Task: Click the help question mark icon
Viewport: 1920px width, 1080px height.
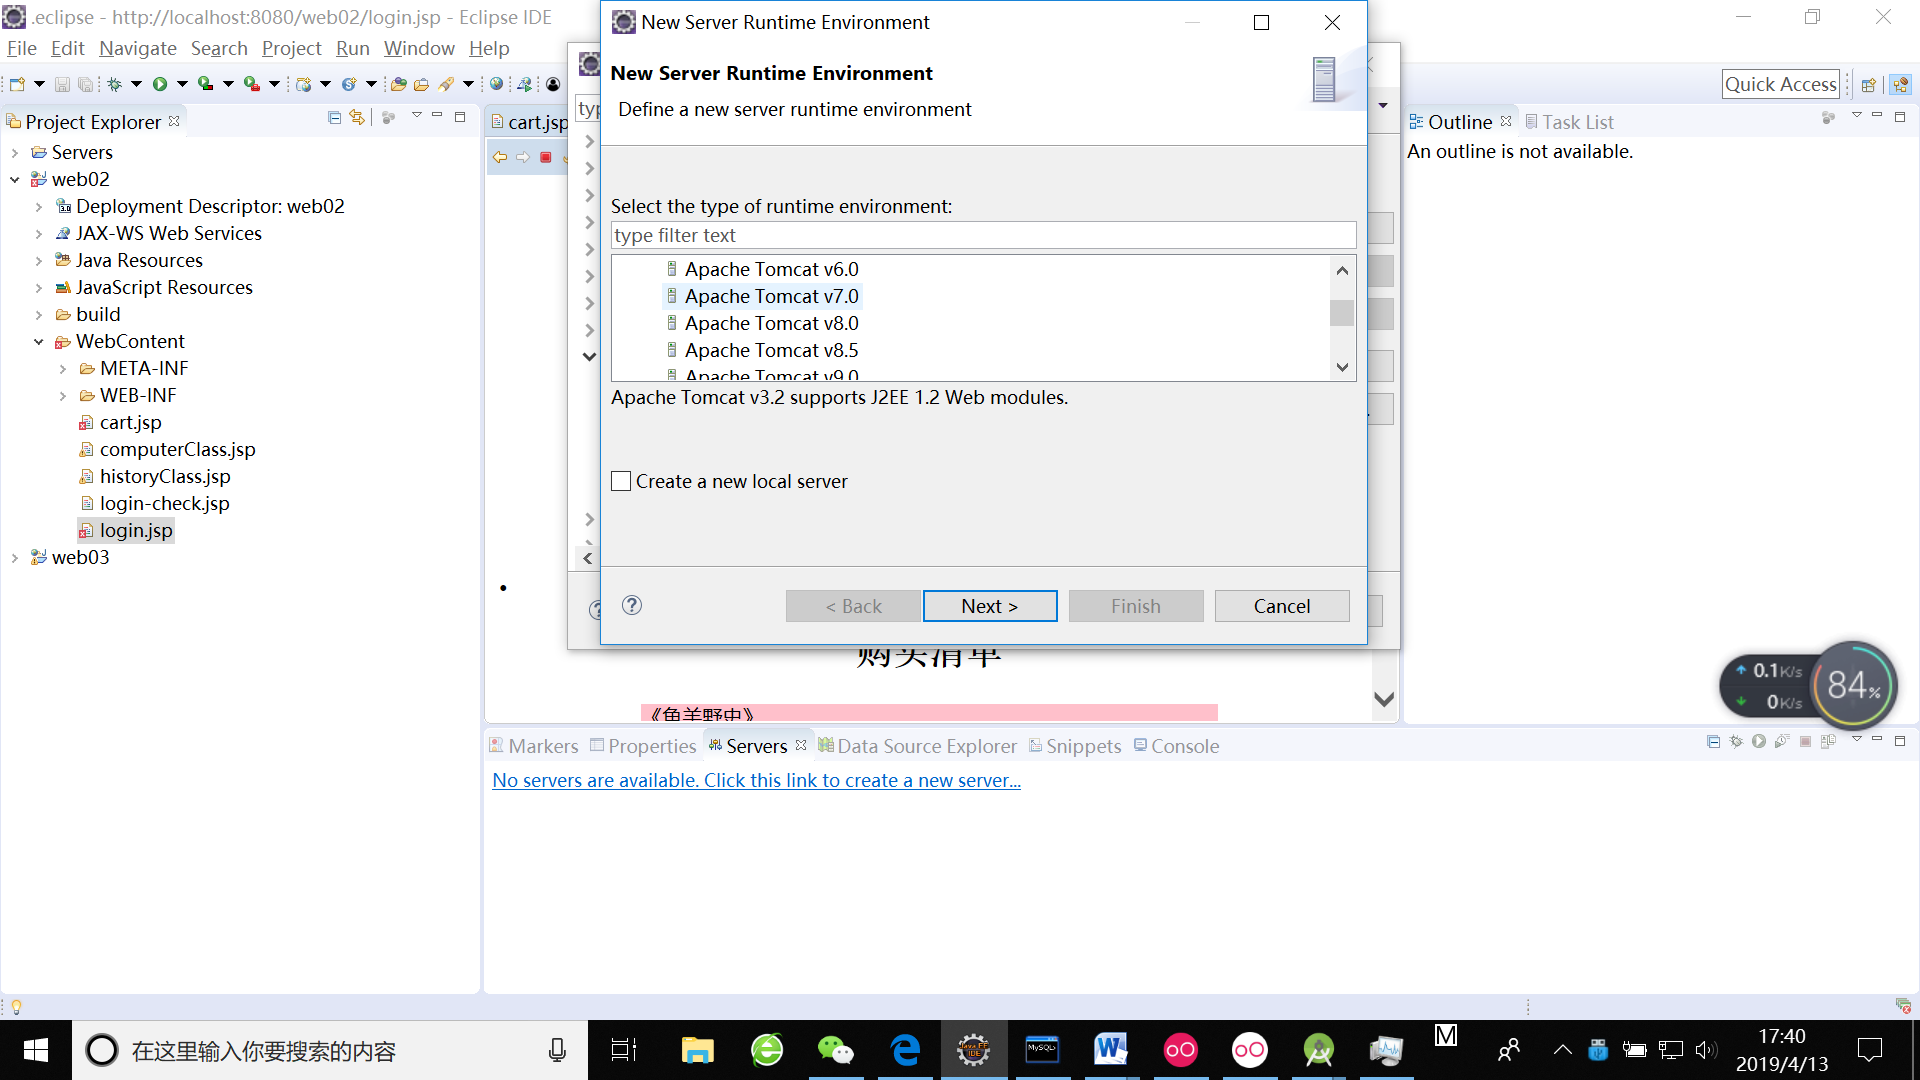Action: (631, 605)
